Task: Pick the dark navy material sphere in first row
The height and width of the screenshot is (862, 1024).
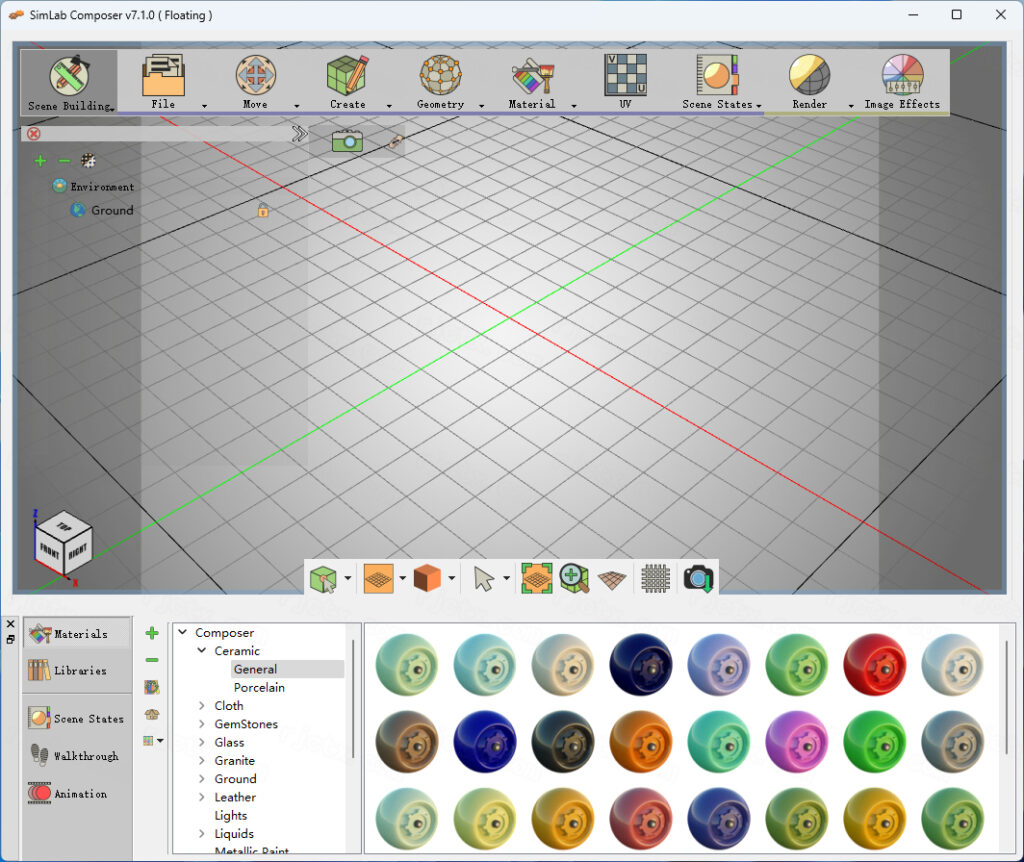Action: (641, 665)
